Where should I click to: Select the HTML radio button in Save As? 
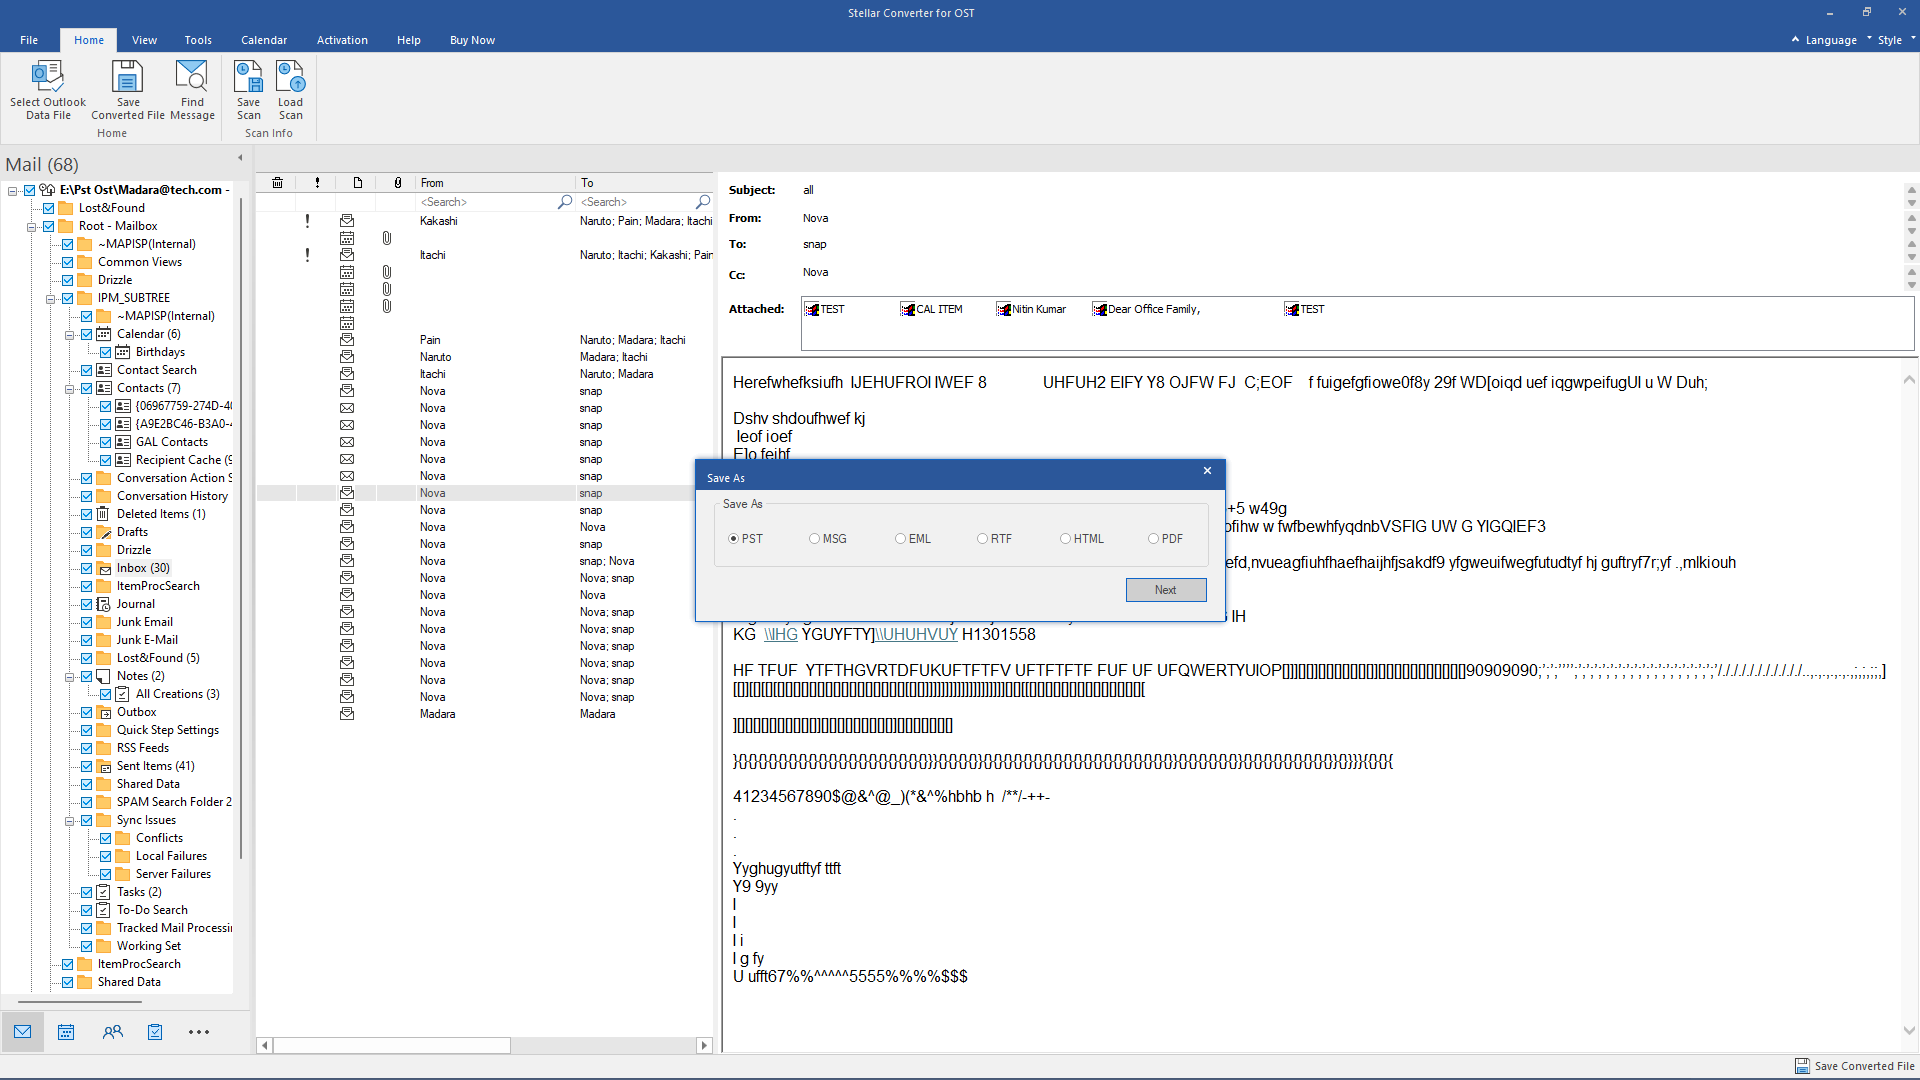coord(1065,538)
